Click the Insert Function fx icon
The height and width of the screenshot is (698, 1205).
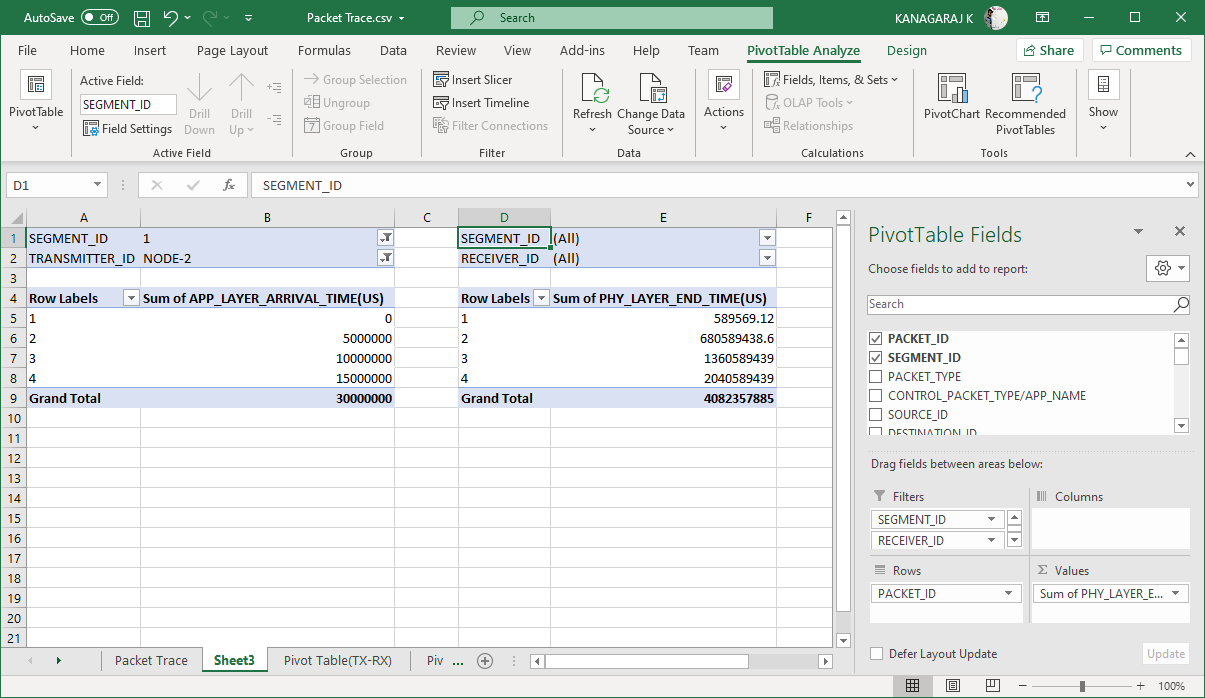click(228, 185)
